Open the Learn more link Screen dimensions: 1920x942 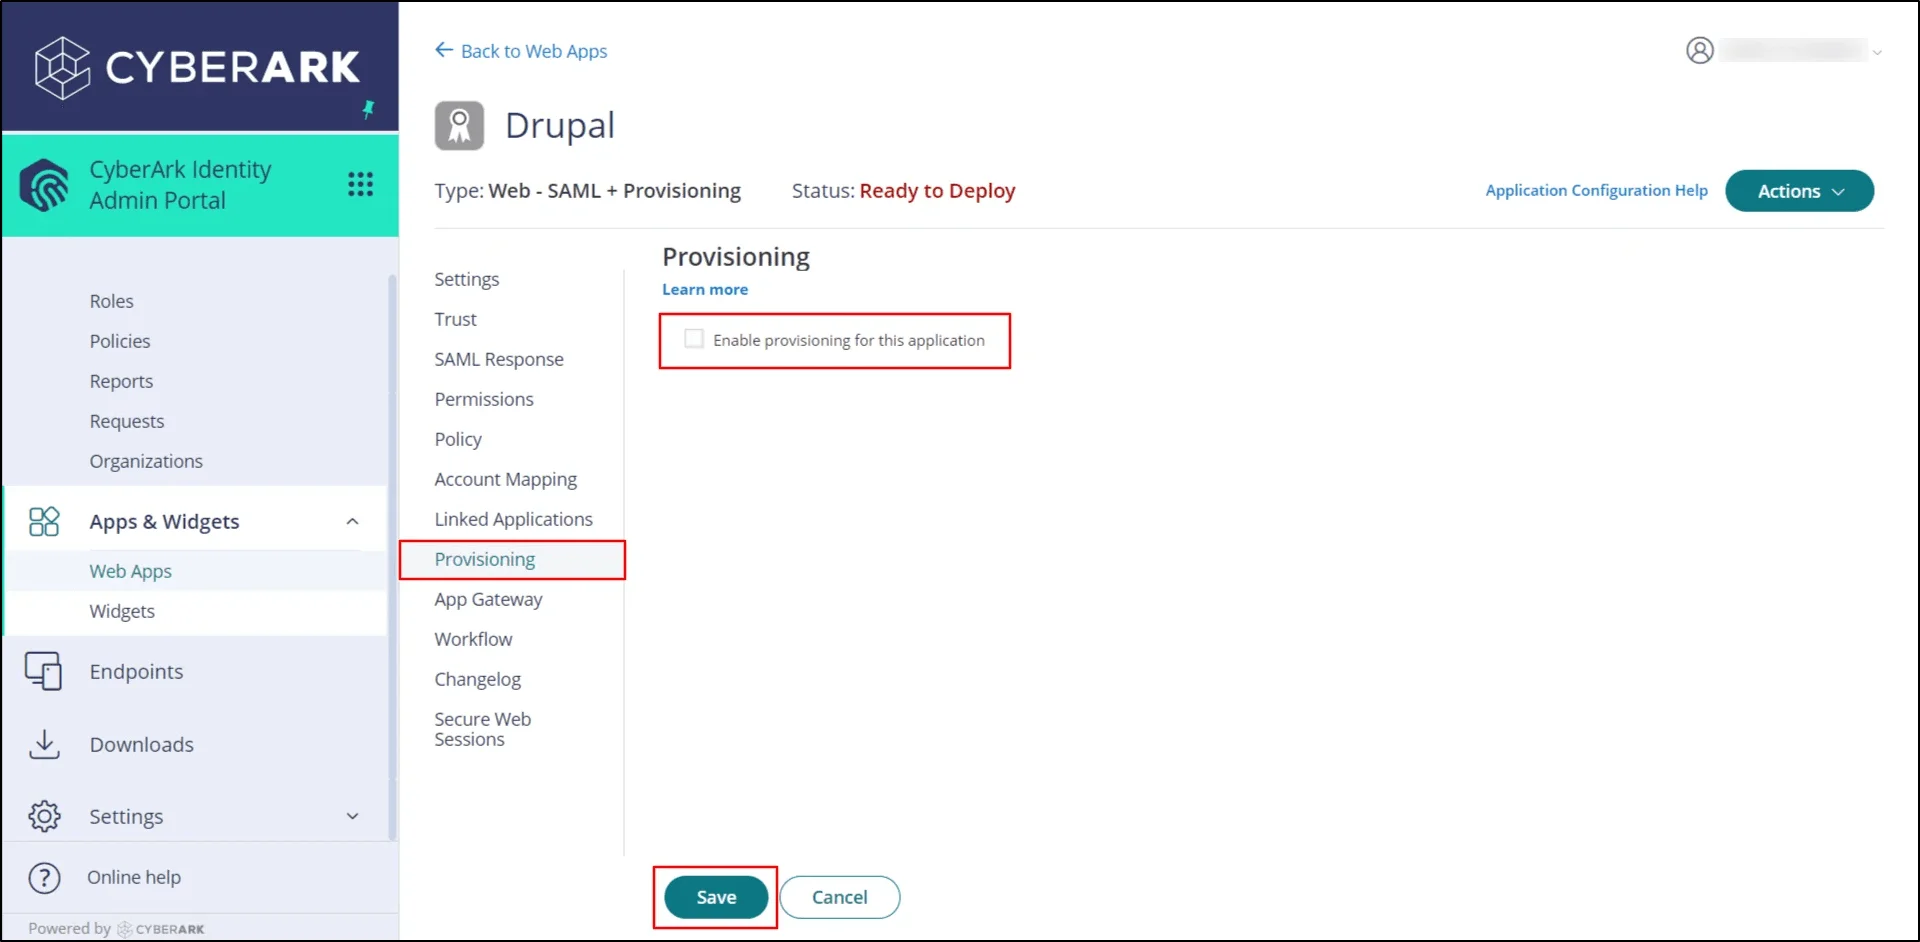click(705, 289)
